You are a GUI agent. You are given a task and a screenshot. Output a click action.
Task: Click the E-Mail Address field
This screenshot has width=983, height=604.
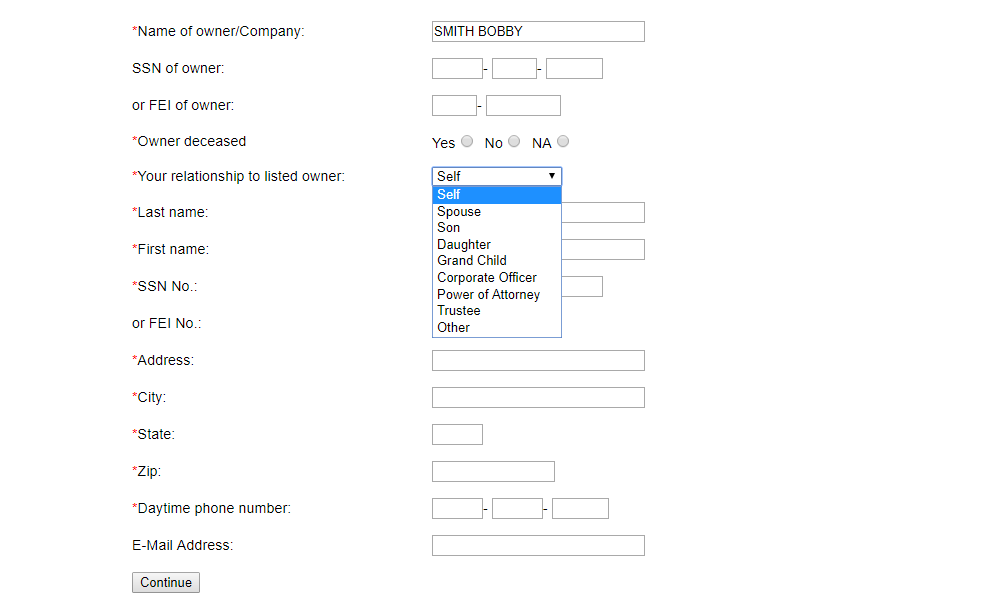(538, 546)
